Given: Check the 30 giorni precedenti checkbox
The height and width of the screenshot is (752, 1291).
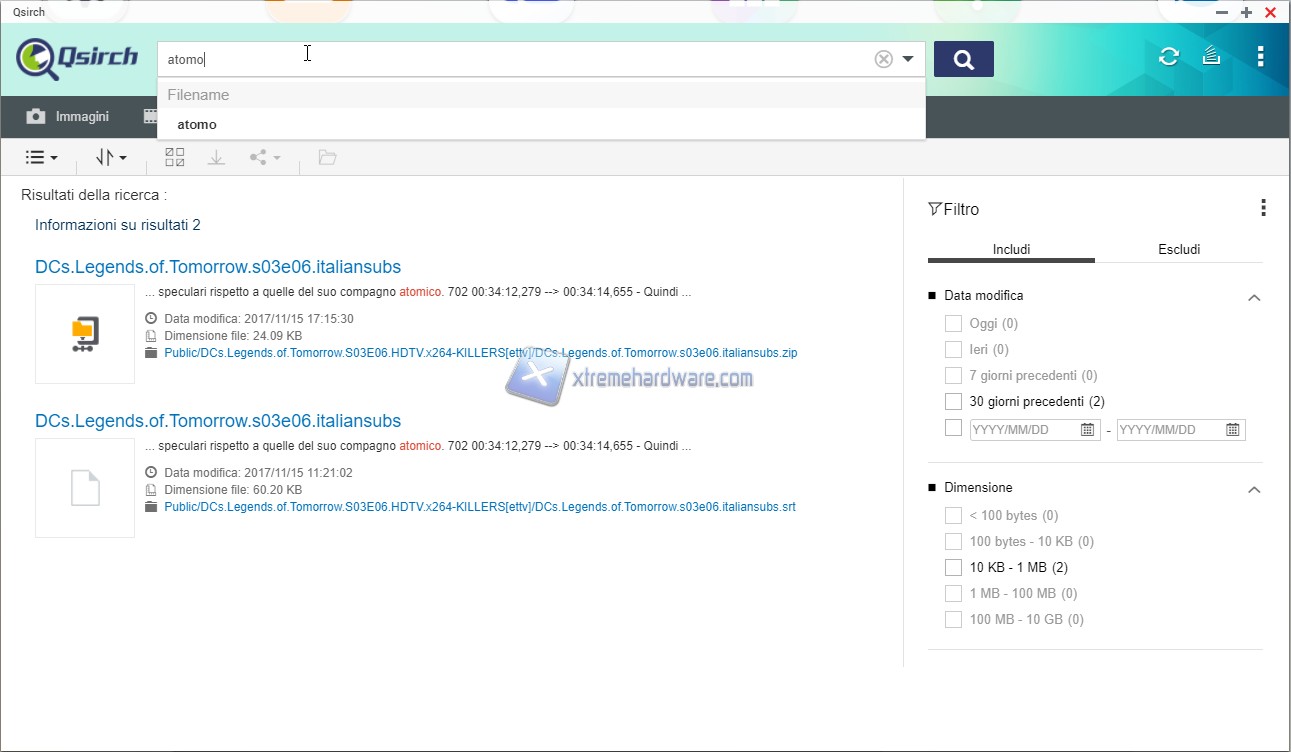Looking at the screenshot, I should tap(953, 401).
